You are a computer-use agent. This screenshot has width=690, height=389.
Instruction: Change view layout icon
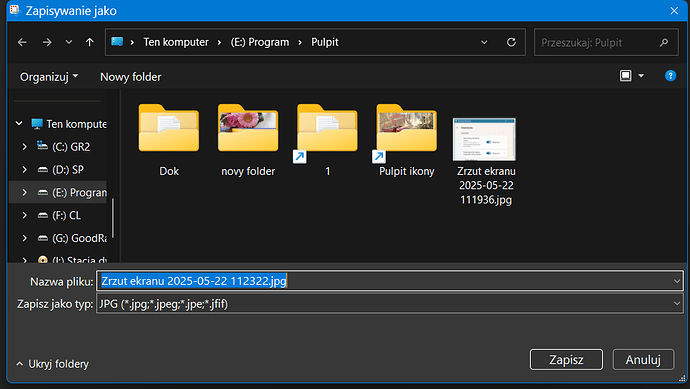(625, 76)
